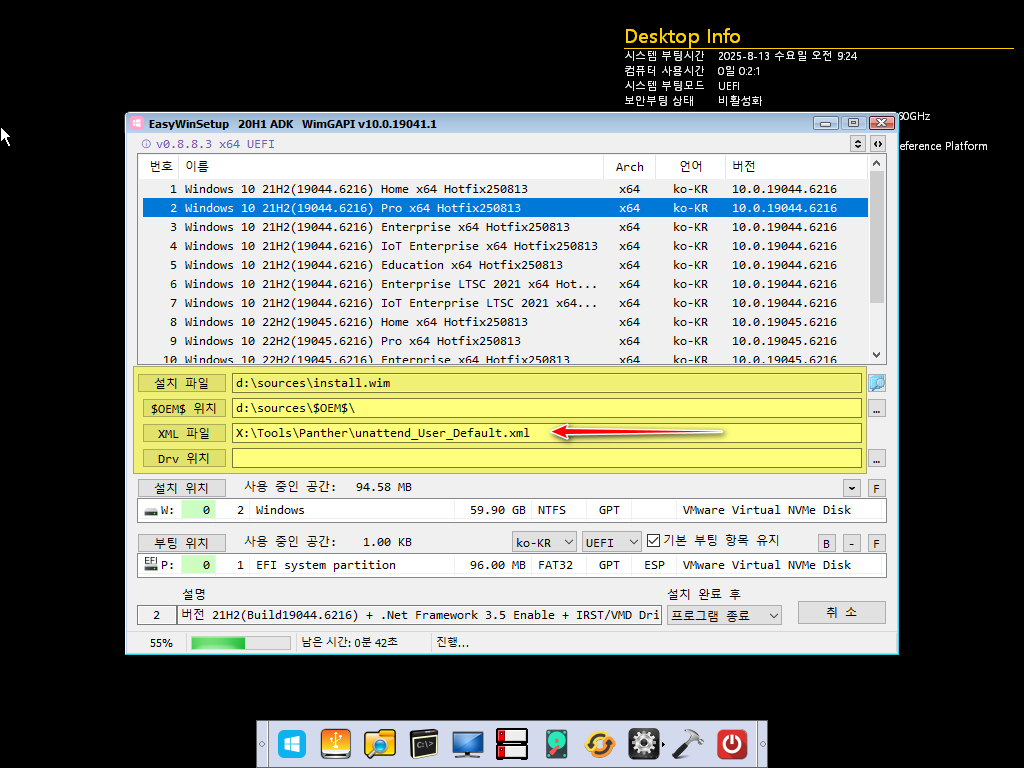1024x768 pixels.
Task: Click the 버전 column header
Action: pyautogui.click(x=796, y=167)
